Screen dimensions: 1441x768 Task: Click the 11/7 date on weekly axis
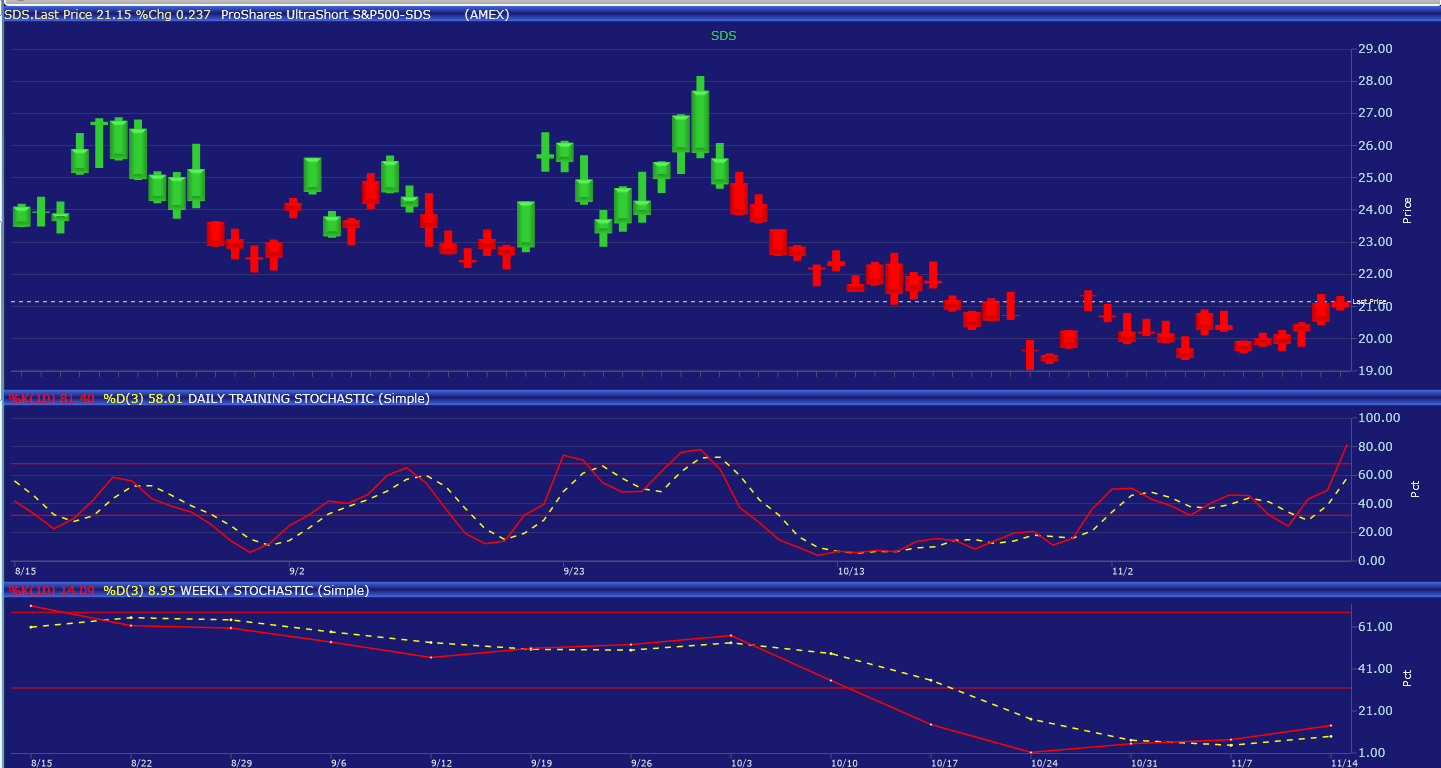coord(1242,763)
